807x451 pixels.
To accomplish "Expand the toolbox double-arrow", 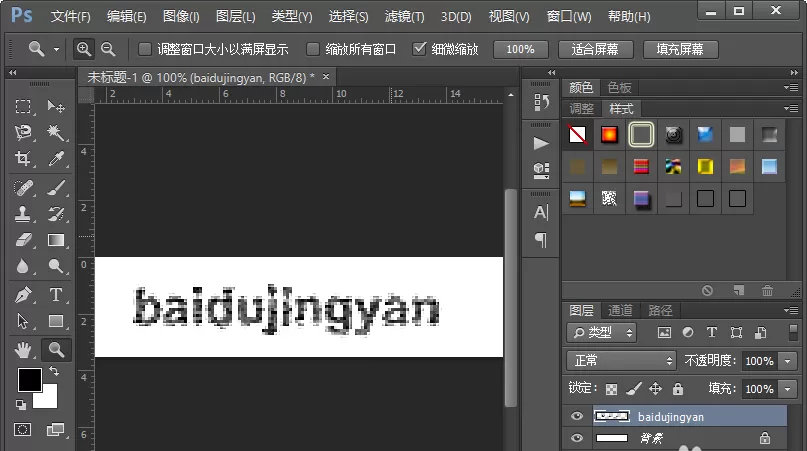I will (12, 73).
